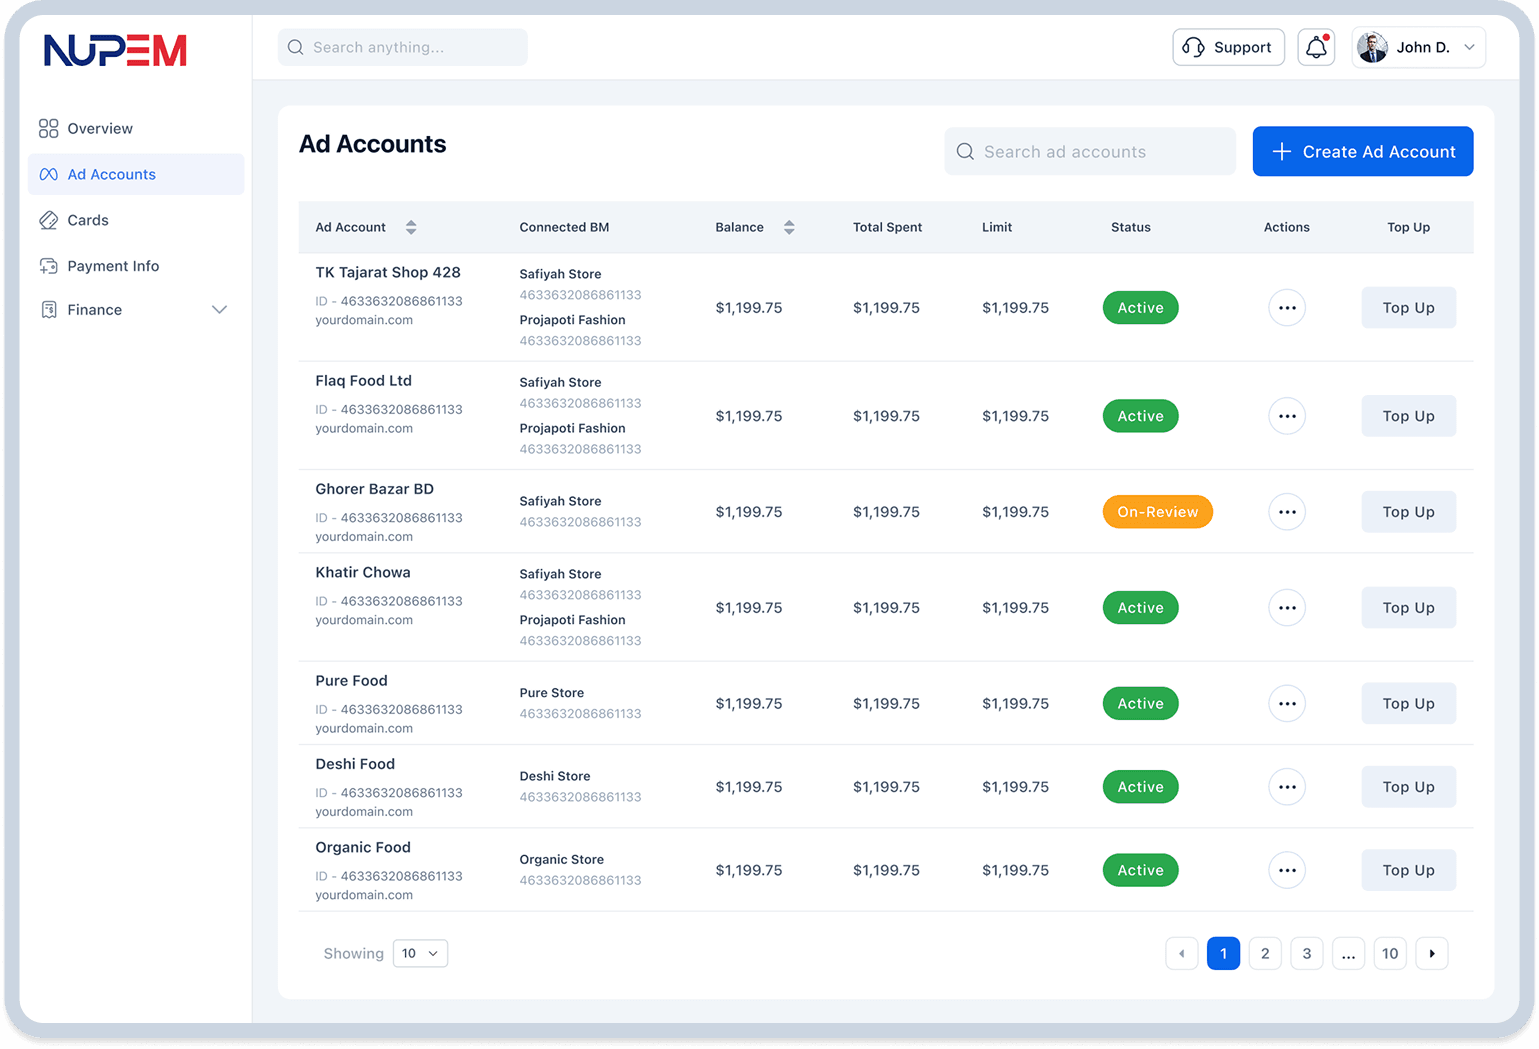Click the NUPEM logo
1539x1049 pixels.
[115, 50]
